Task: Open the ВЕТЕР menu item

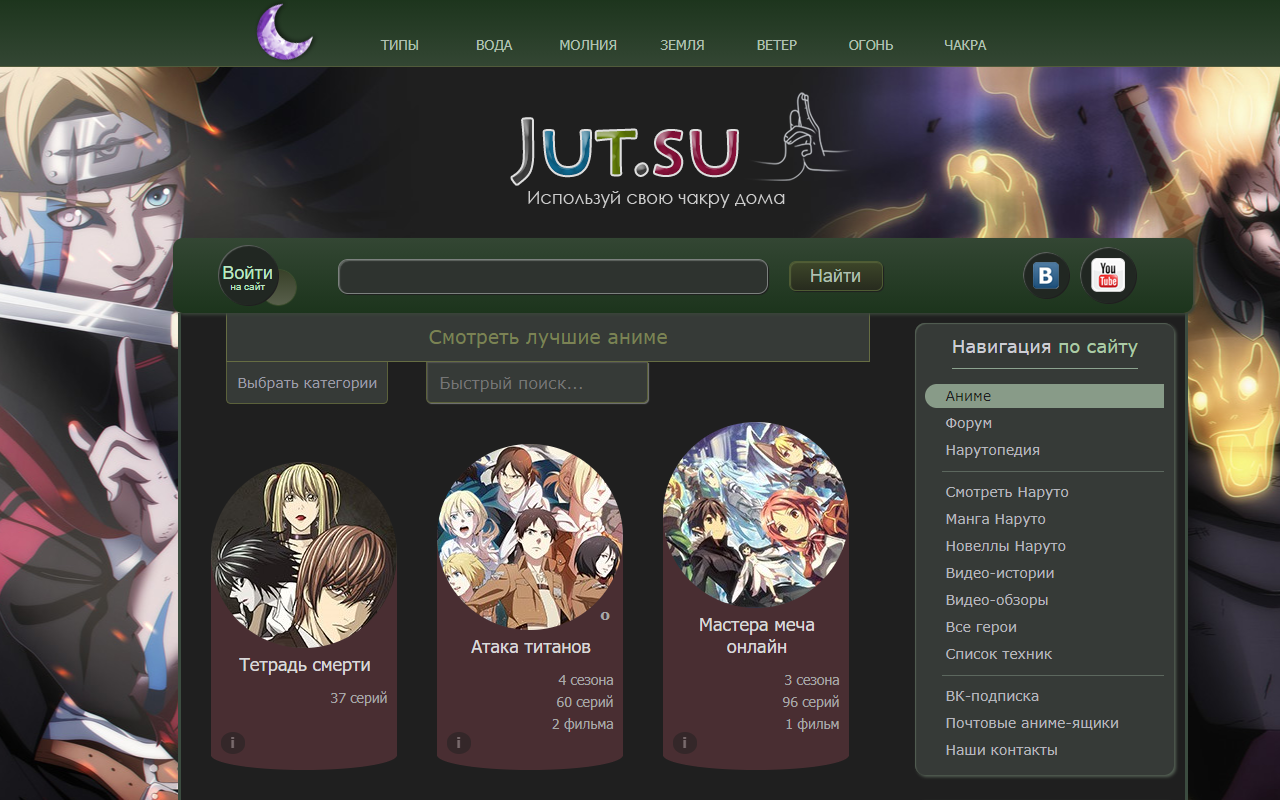Action: [x=777, y=45]
